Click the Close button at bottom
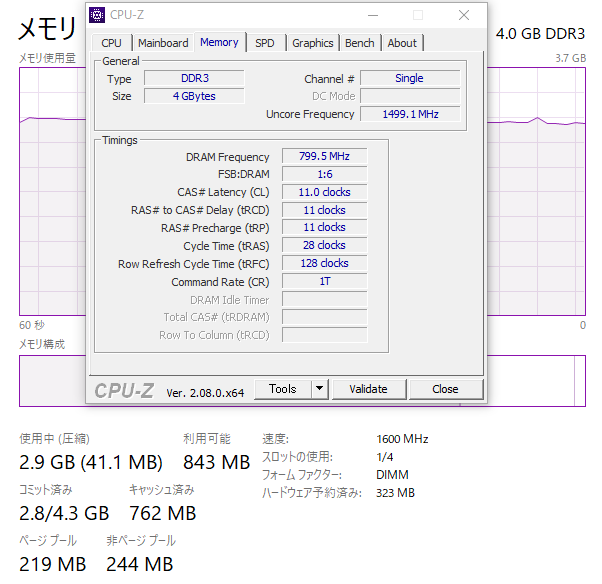This screenshot has width=602, height=584. (445, 389)
